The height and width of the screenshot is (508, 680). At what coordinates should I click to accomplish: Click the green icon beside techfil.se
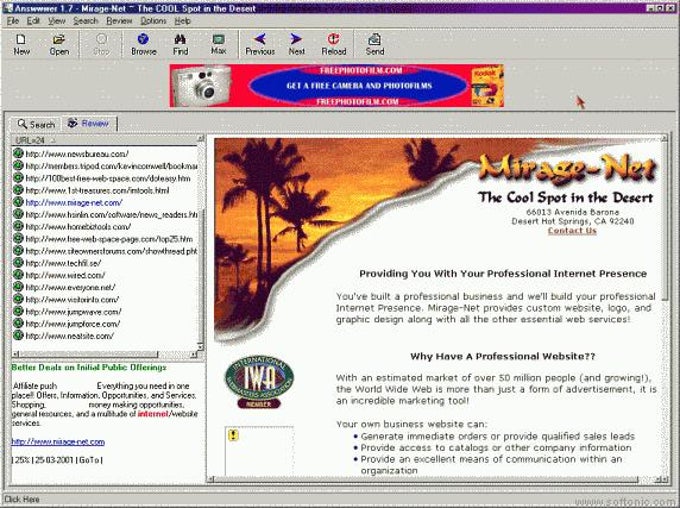coord(18,262)
